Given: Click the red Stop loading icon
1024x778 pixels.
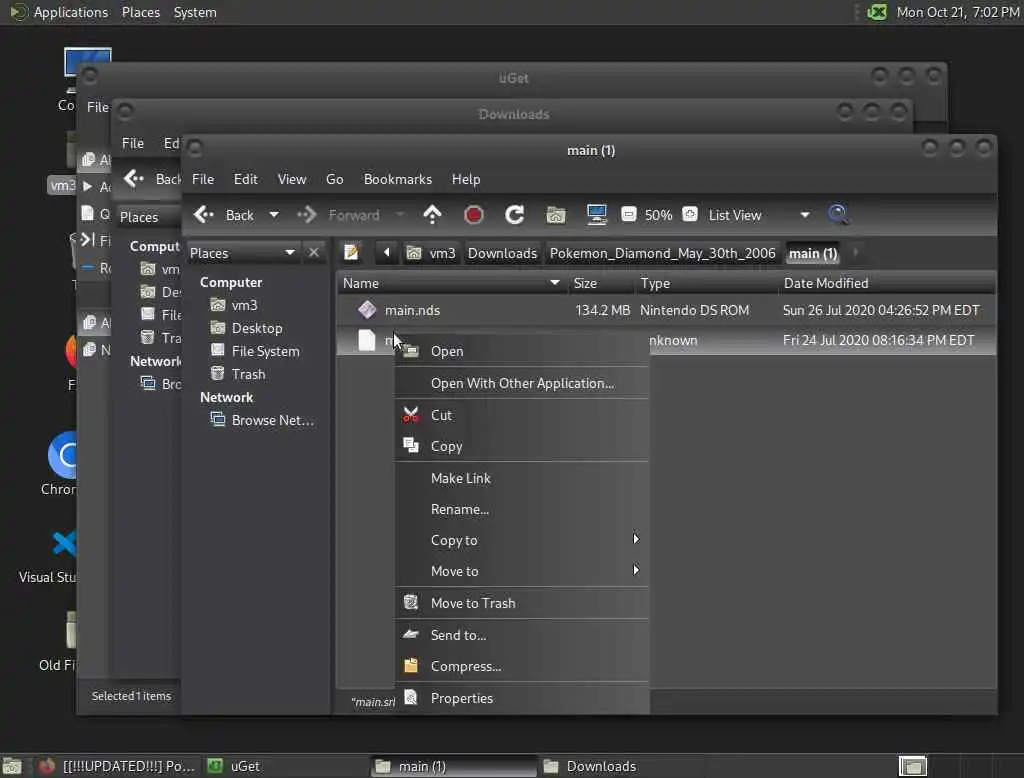Looking at the screenshot, I should click(473, 214).
